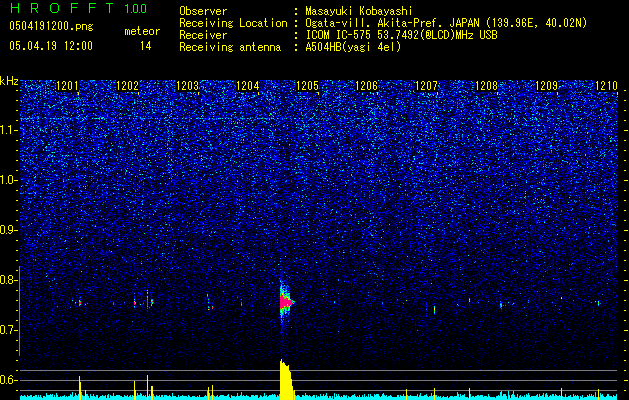The height and width of the screenshot is (400, 629).
Task: Click the 'Receiving Location' label
Action: [x=233, y=23]
